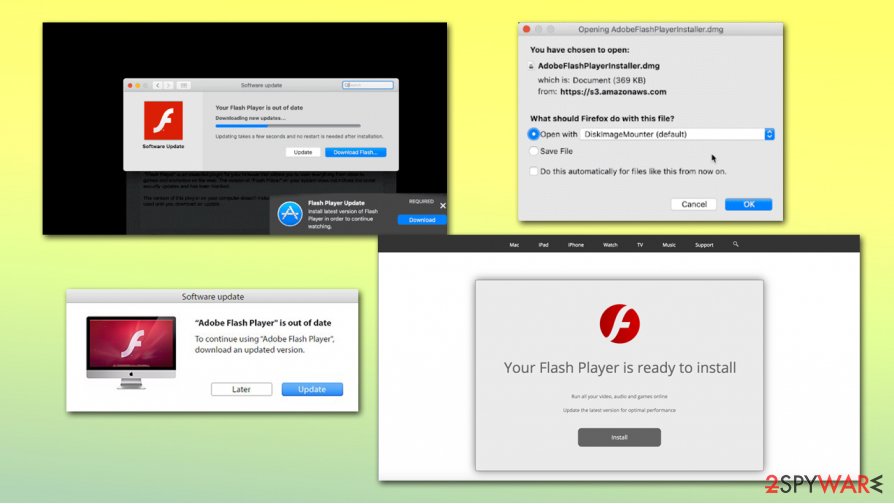Open Music in the top navigation bar
Viewport: 894px width, 504px height.
click(669, 245)
